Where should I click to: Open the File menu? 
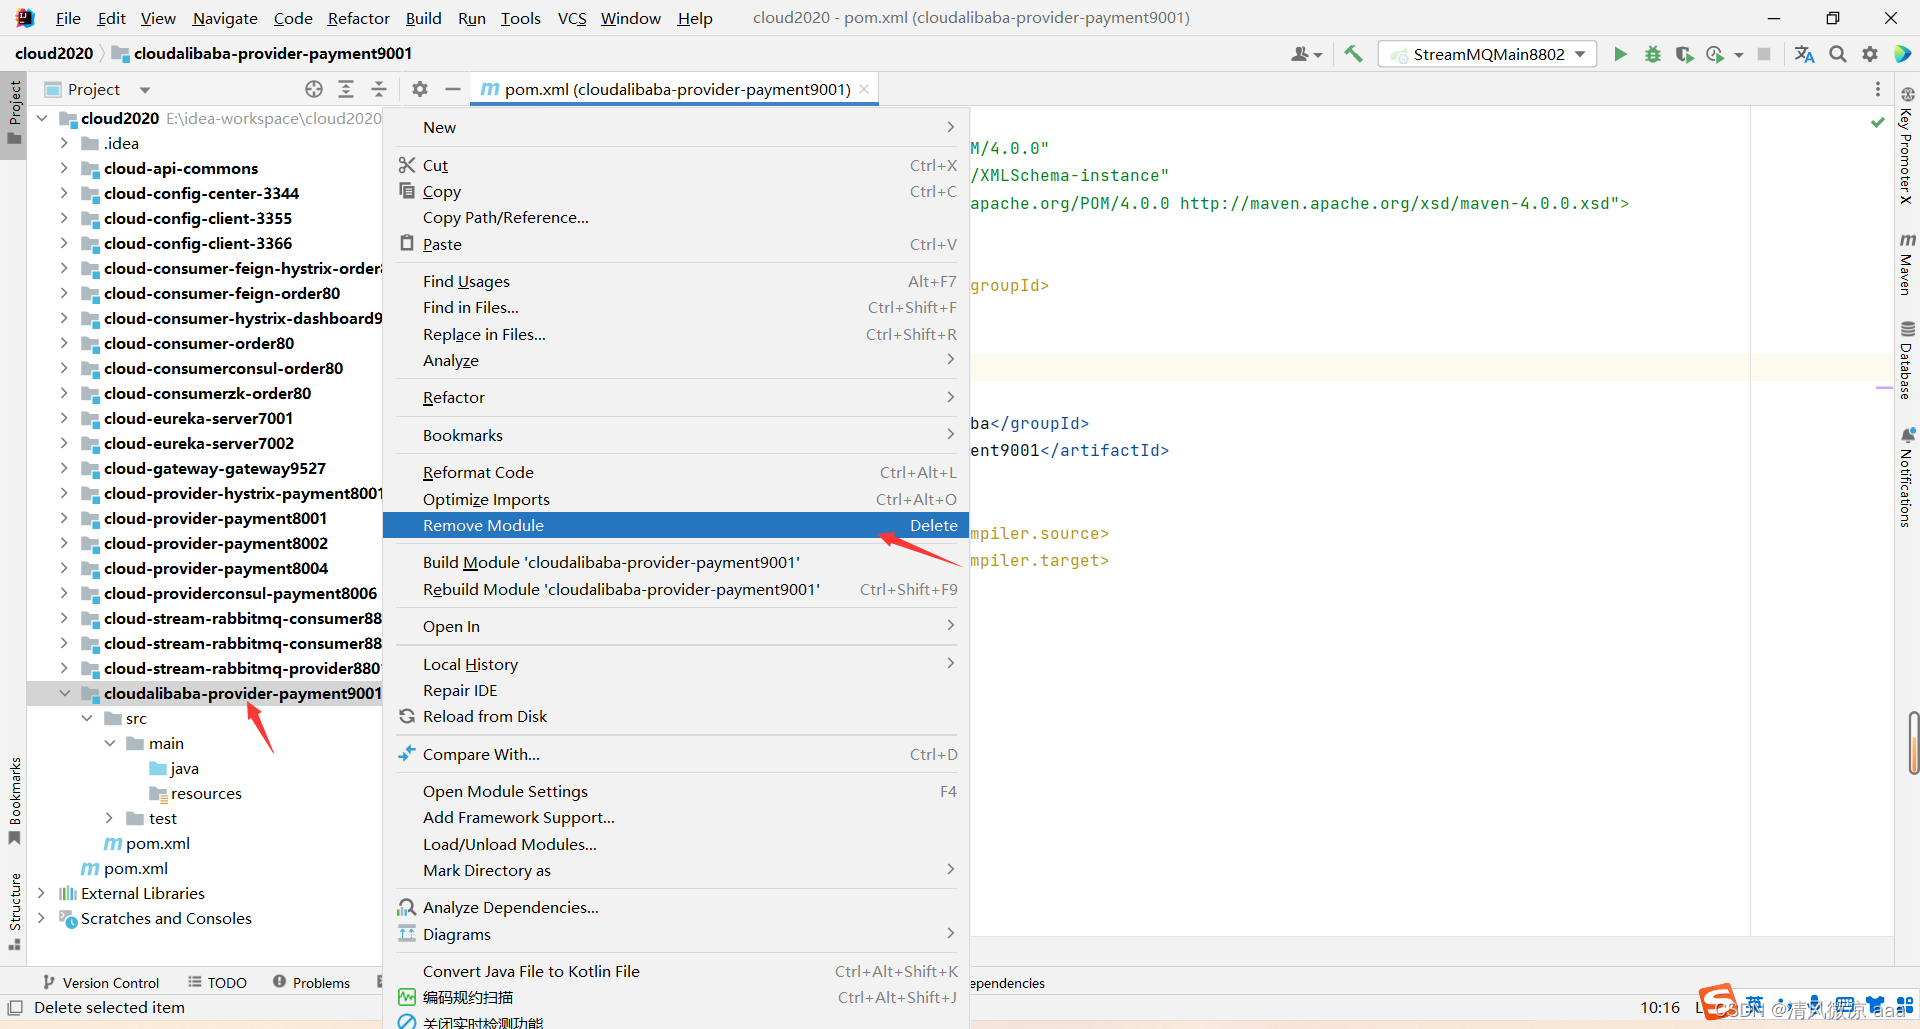coord(68,18)
